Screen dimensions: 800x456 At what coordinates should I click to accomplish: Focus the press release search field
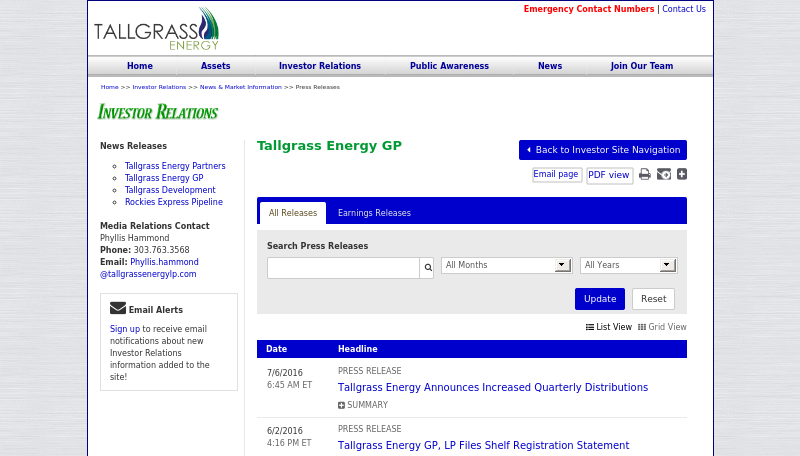point(343,268)
